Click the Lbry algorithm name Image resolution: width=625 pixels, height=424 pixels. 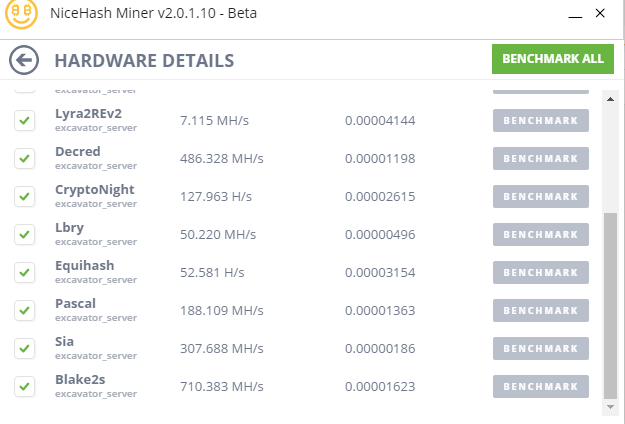(x=69, y=228)
